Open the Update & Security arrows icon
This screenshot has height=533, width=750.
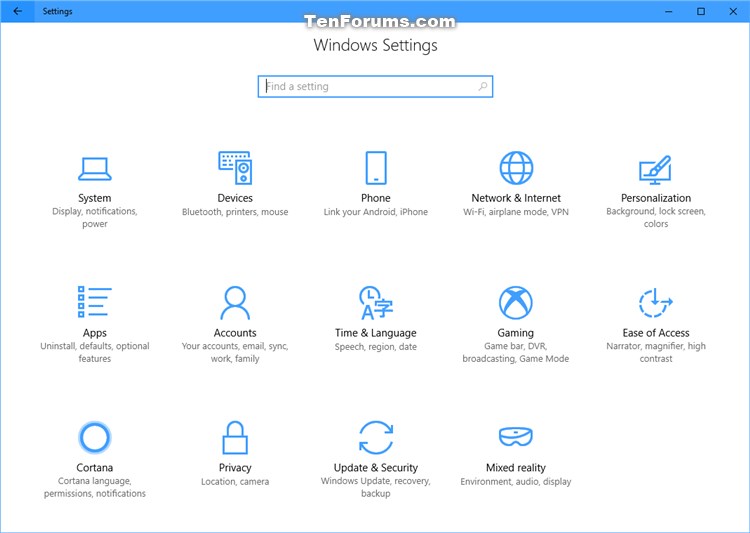click(375, 437)
